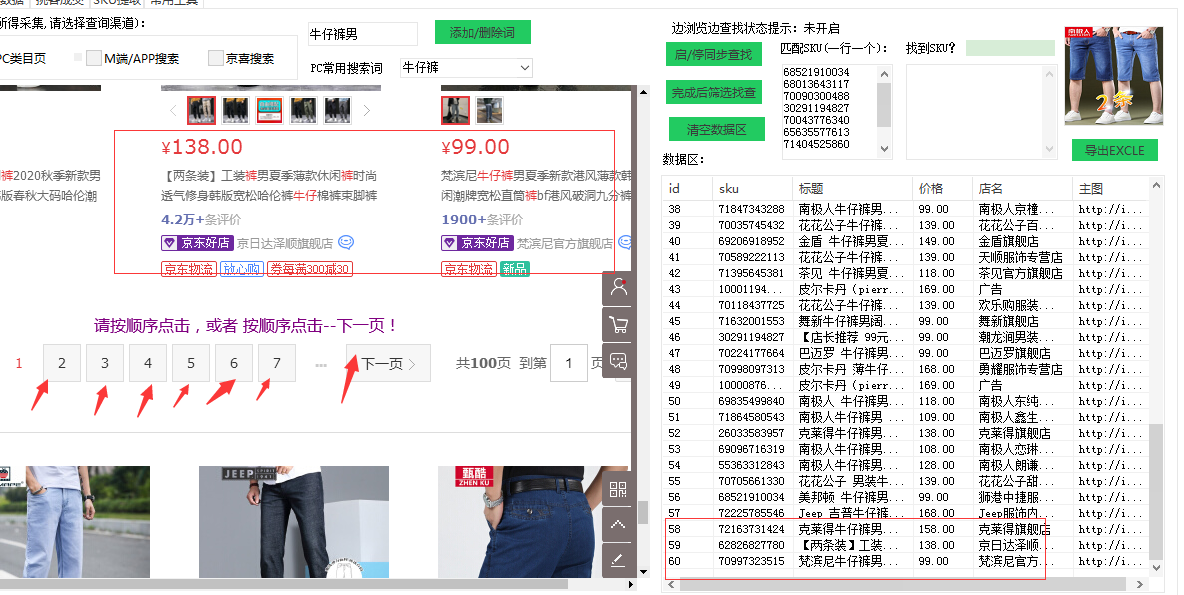Viewport: 1184px width, 595px height.
Task: Select SKU 68521910034 in 匹配SKU list
Action: [816, 72]
